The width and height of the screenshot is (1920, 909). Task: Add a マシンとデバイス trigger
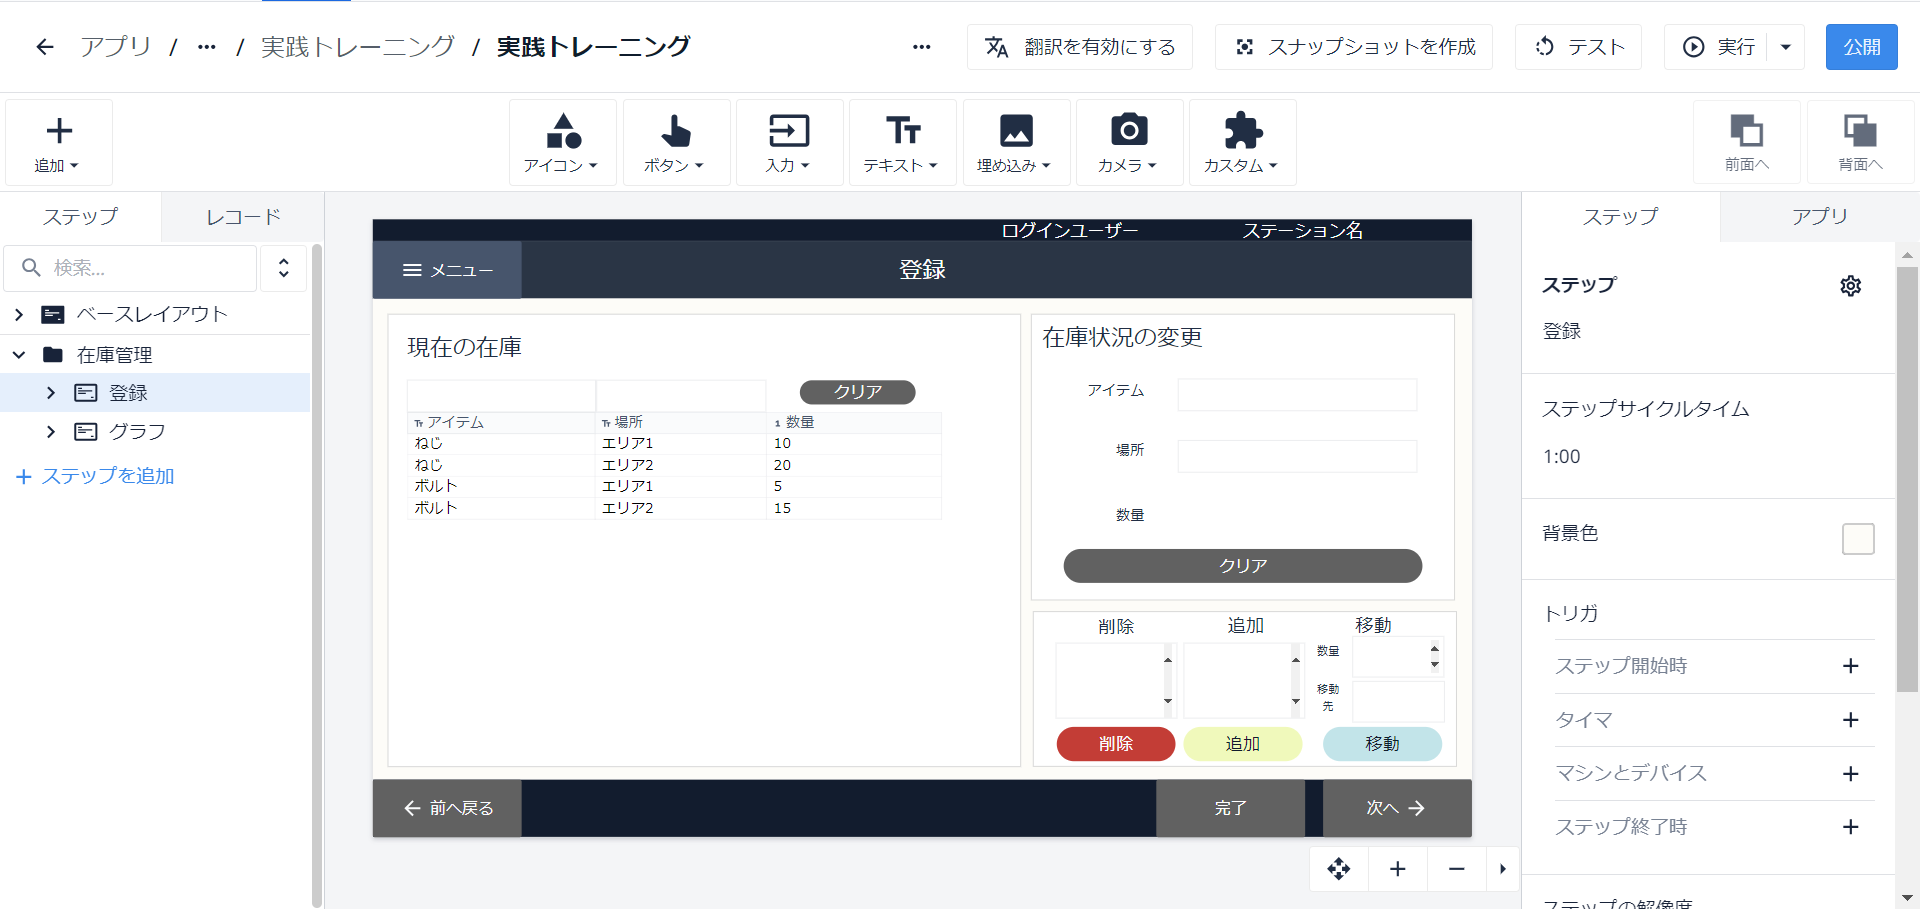pos(1851,774)
